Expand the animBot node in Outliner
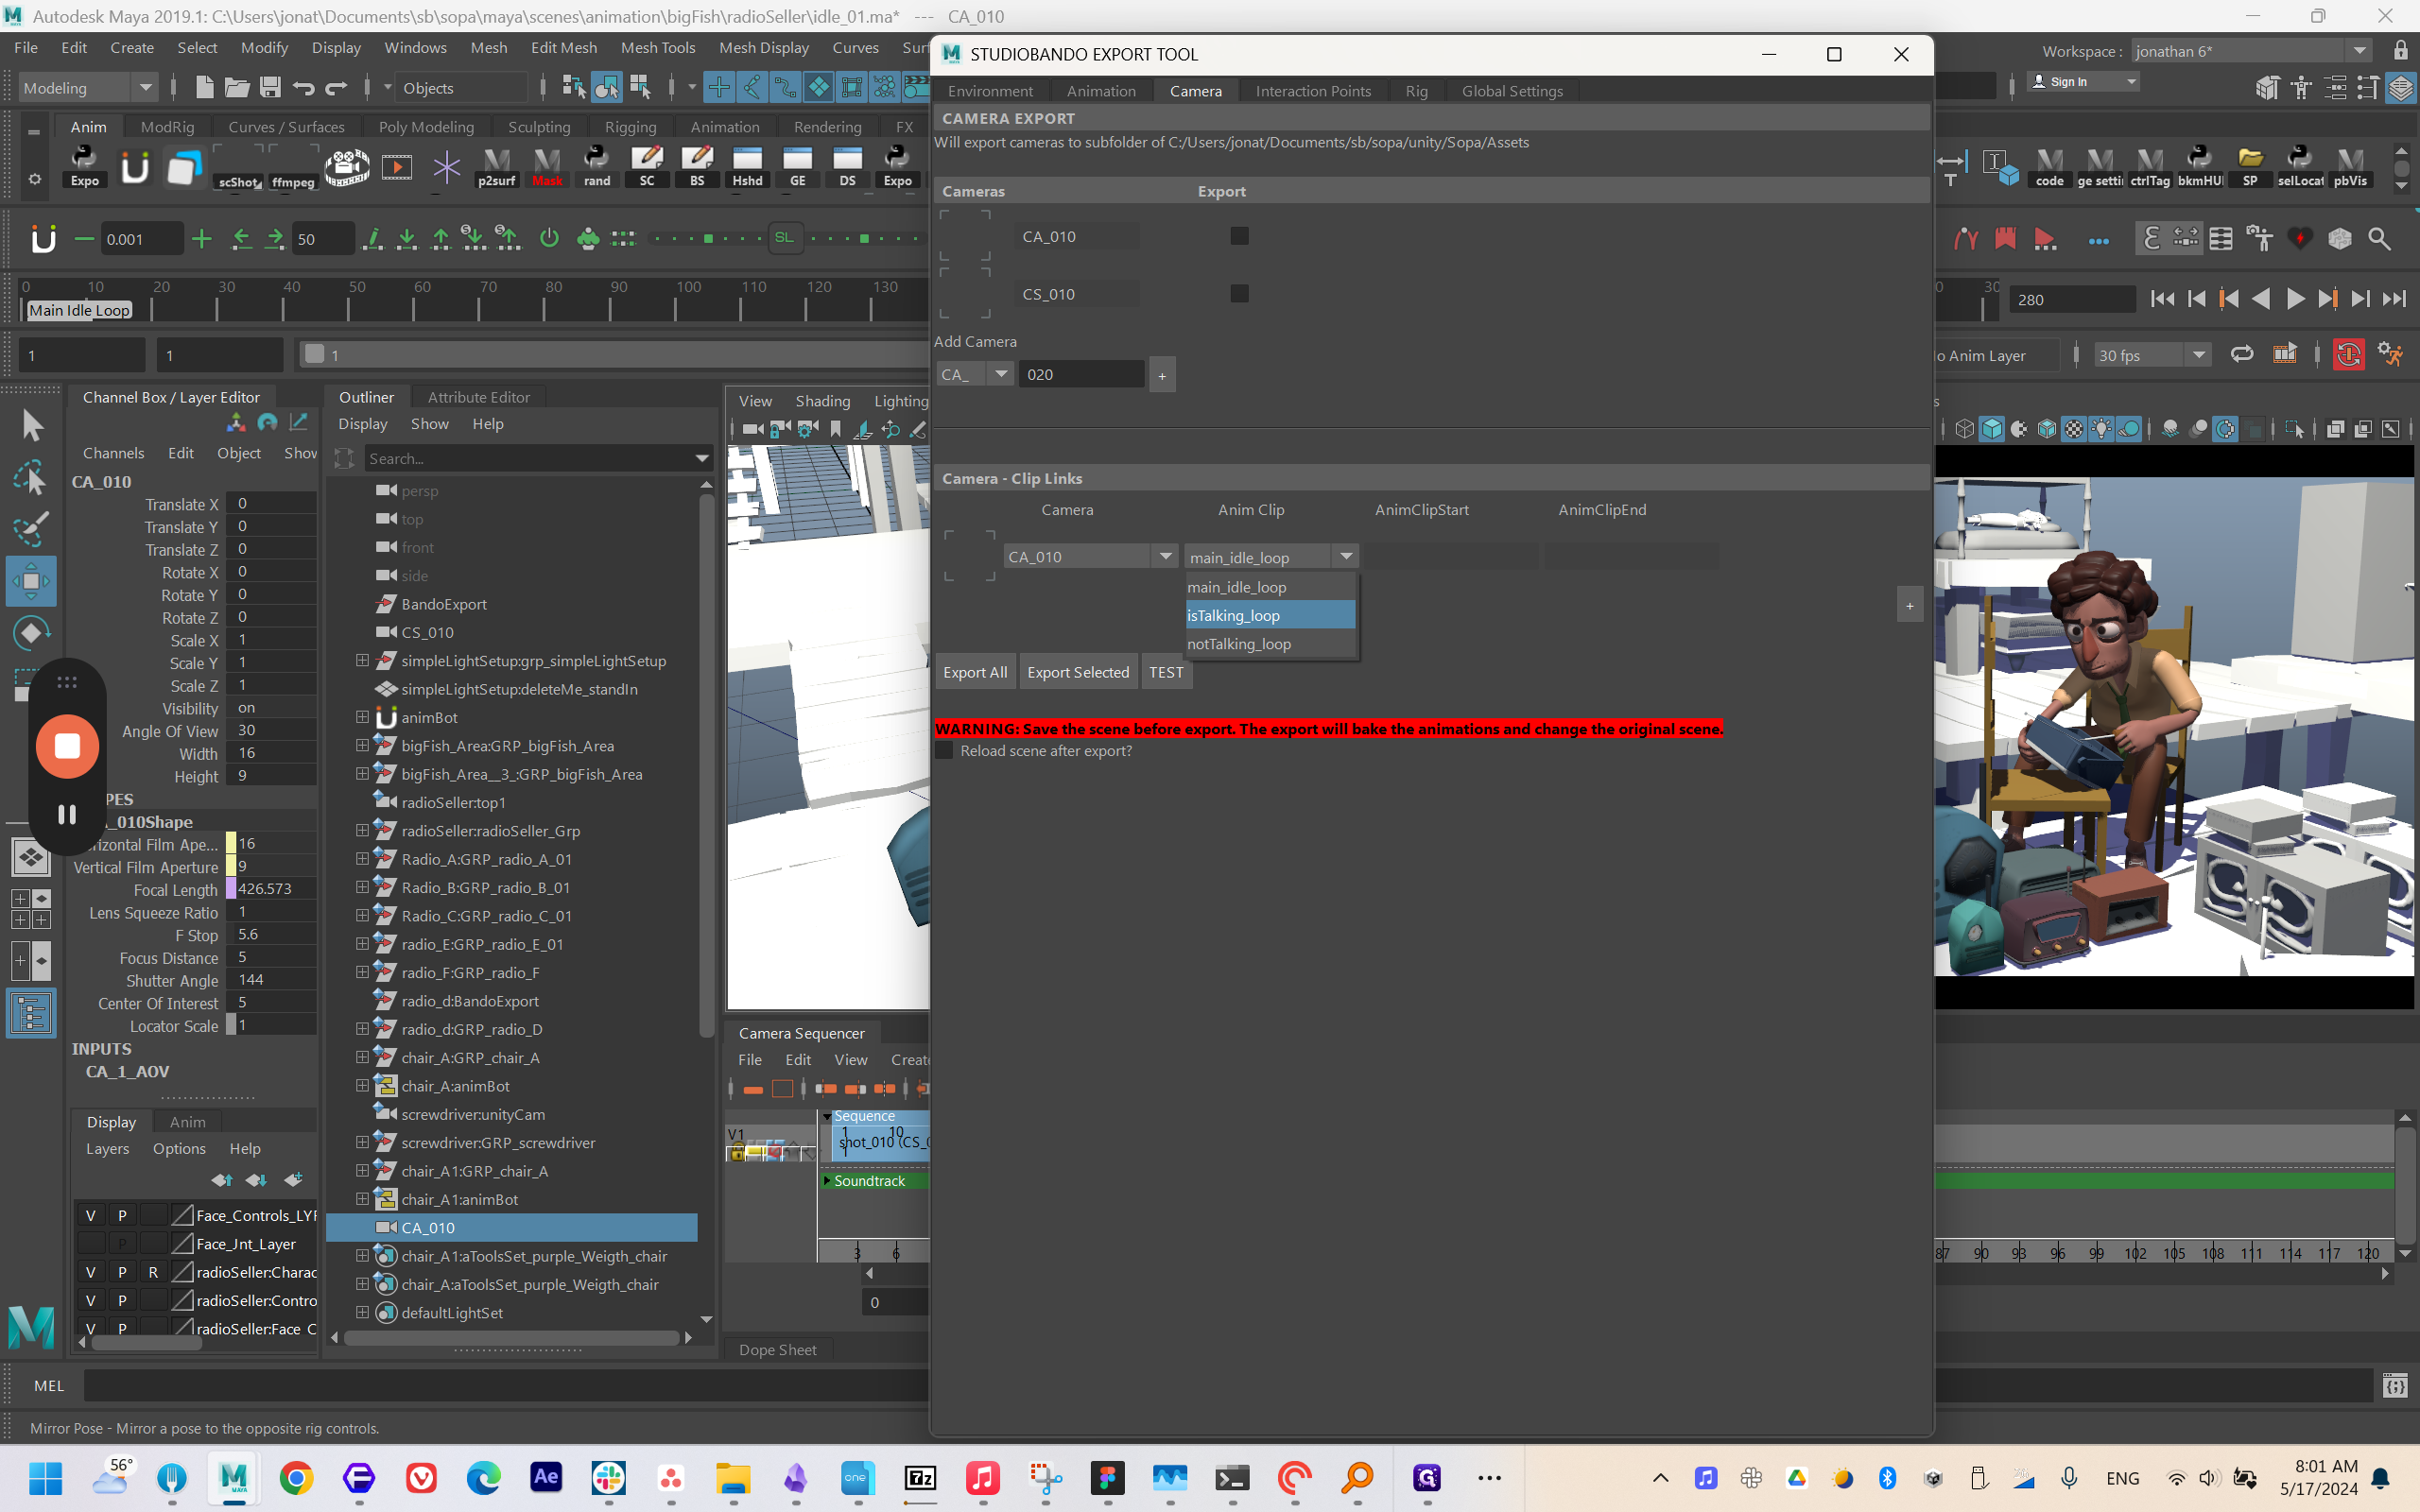2420x1512 pixels. (362, 717)
